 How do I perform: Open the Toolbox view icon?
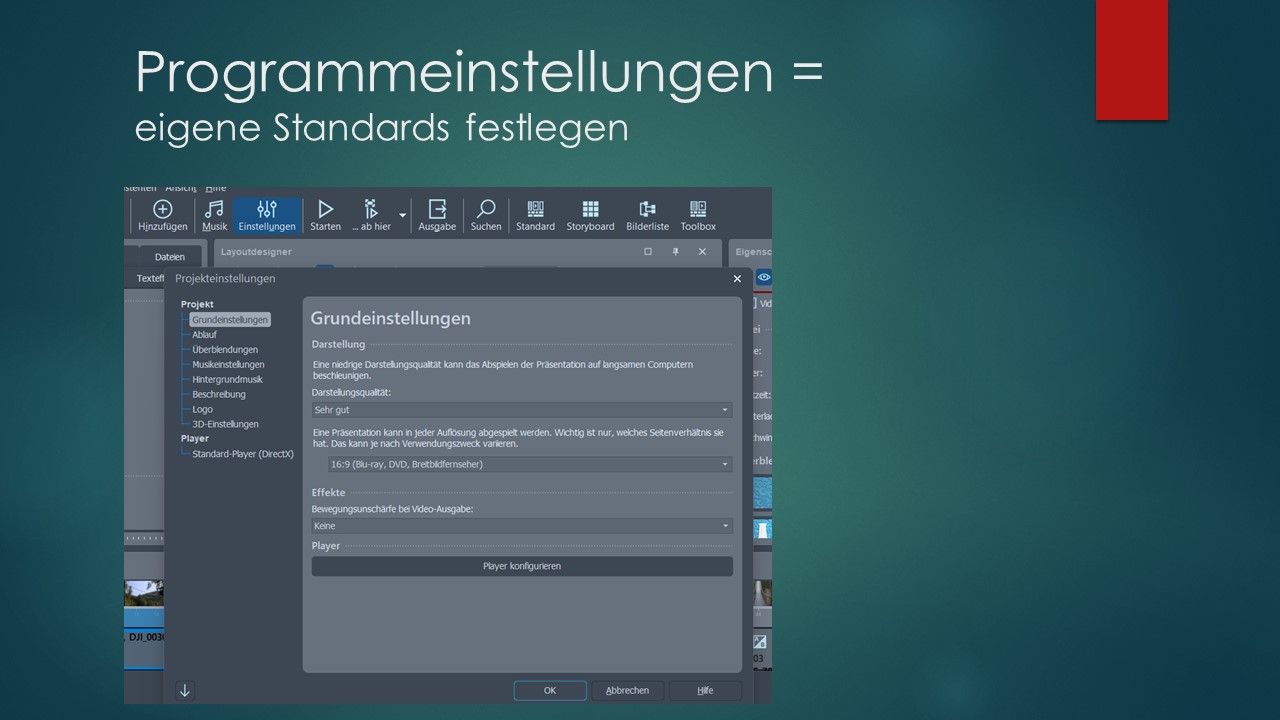coord(698,209)
